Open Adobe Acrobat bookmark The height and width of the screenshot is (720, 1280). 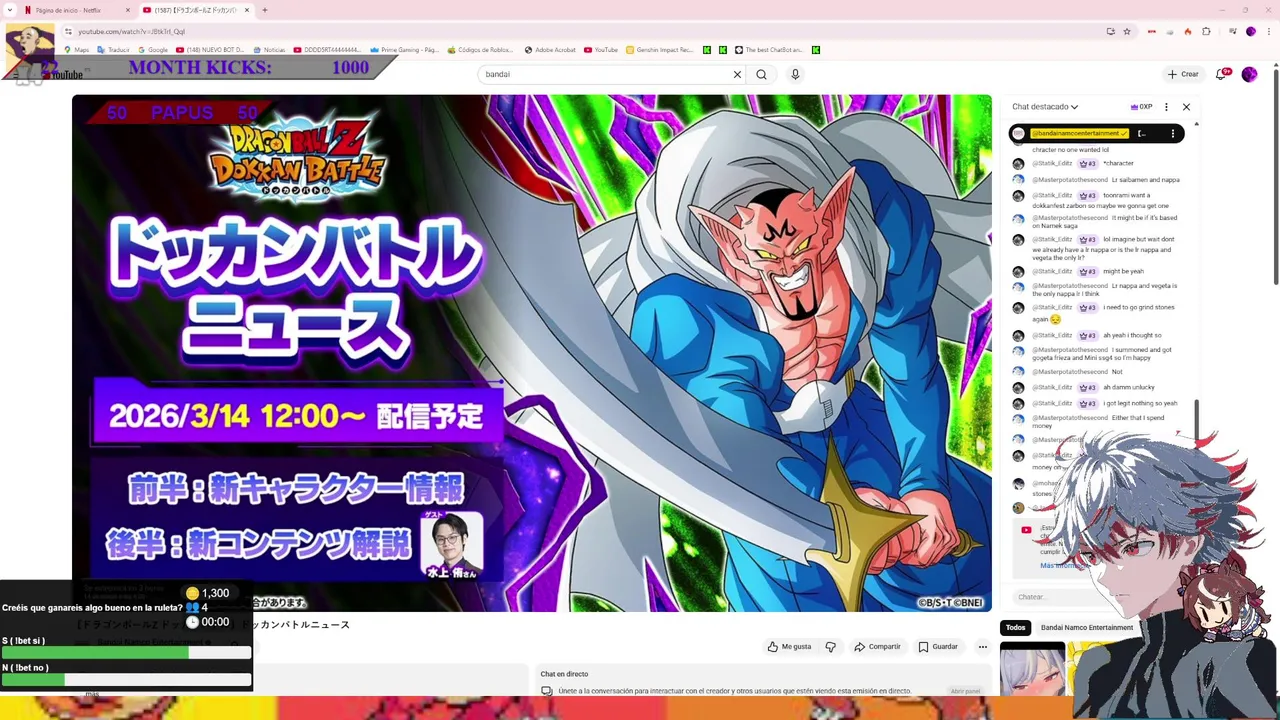click(x=550, y=50)
